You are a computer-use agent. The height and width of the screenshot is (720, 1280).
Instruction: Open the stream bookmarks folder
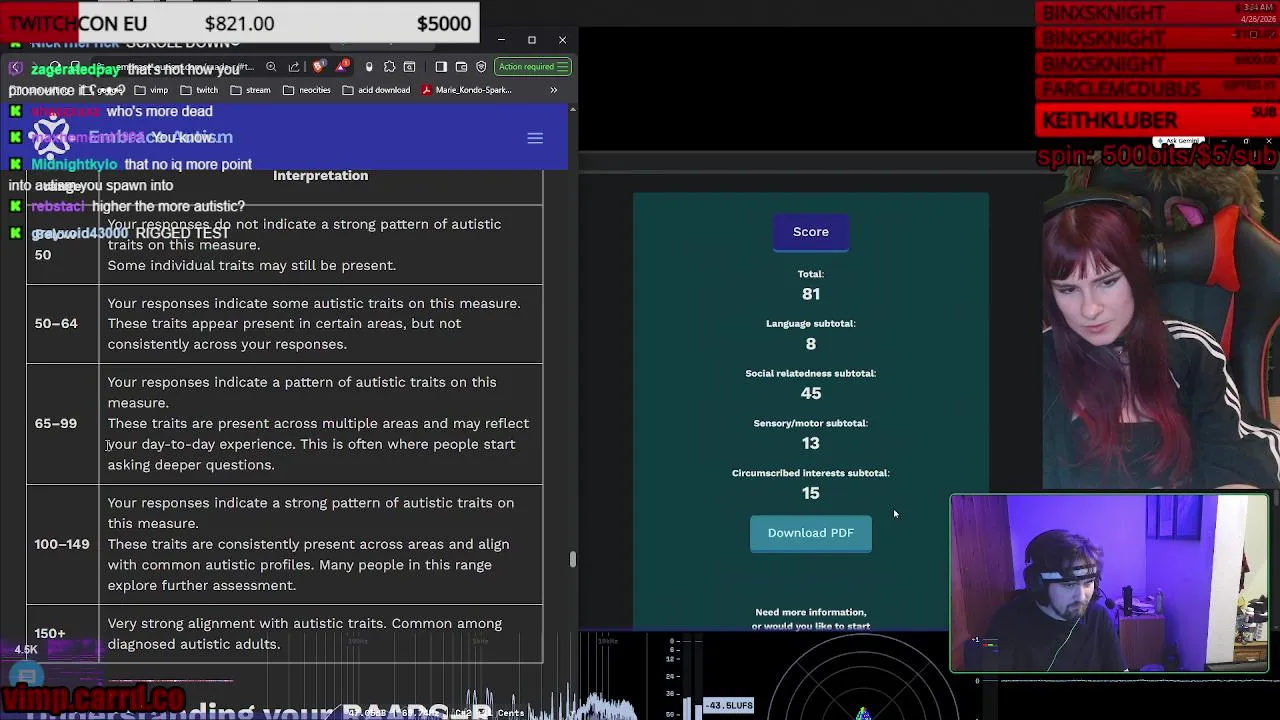250,90
